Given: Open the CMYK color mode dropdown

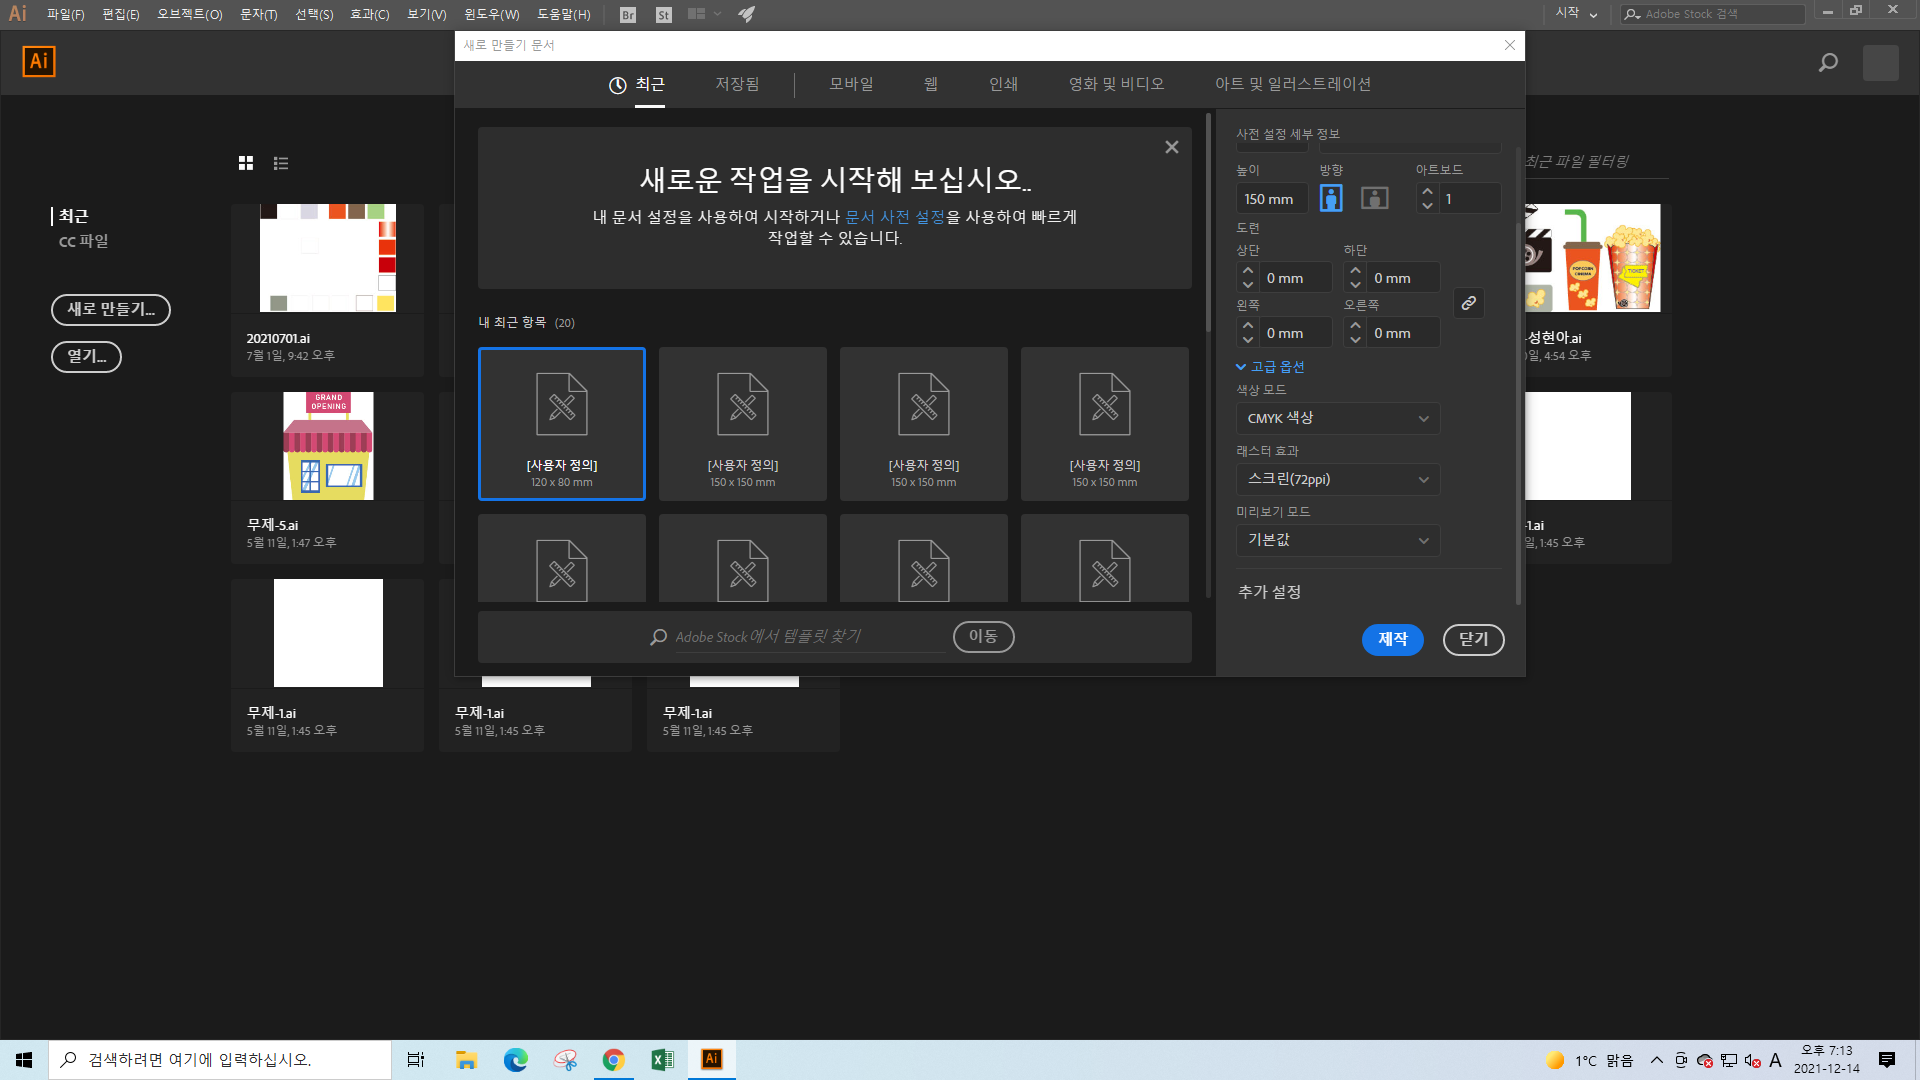Looking at the screenshot, I should (x=1338, y=418).
